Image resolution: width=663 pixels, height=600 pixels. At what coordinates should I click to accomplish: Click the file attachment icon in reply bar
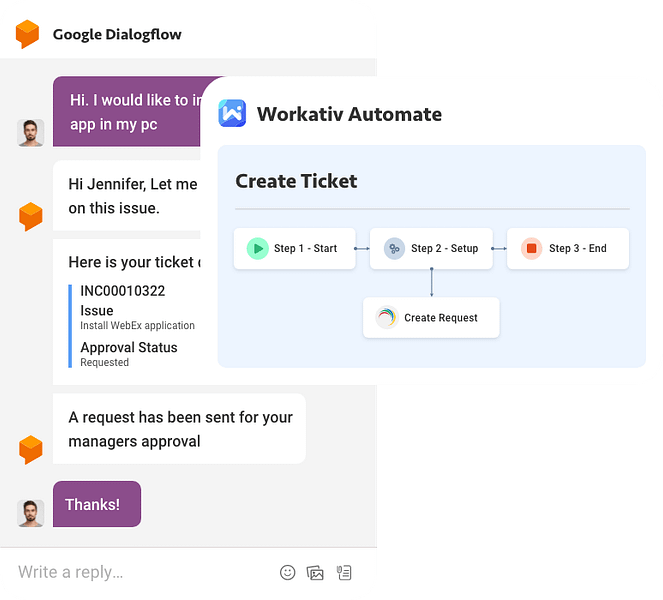[344, 573]
